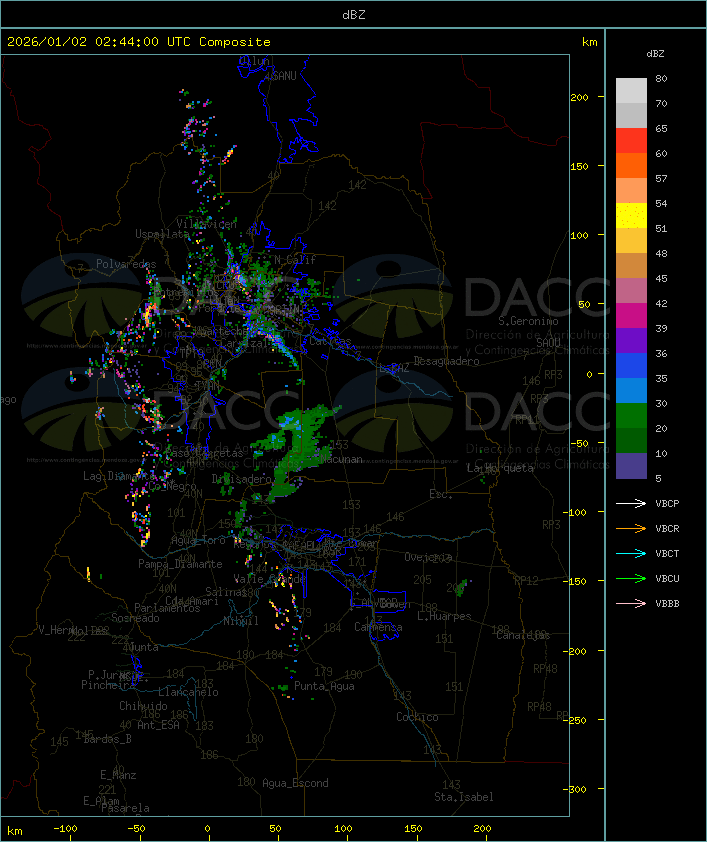Click the Pincheira map label
707x842 pixels.
pyautogui.click(x=108, y=685)
